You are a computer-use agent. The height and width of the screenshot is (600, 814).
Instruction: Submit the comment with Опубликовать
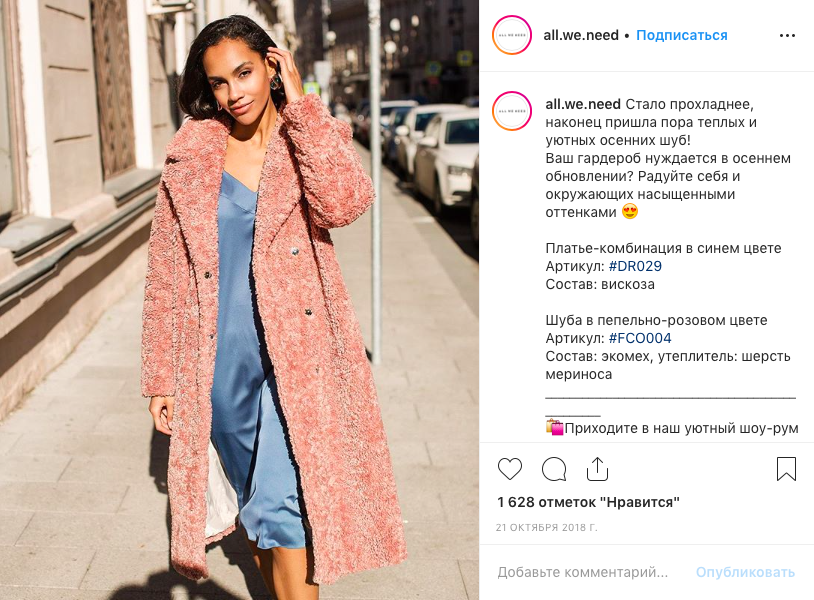point(745,572)
